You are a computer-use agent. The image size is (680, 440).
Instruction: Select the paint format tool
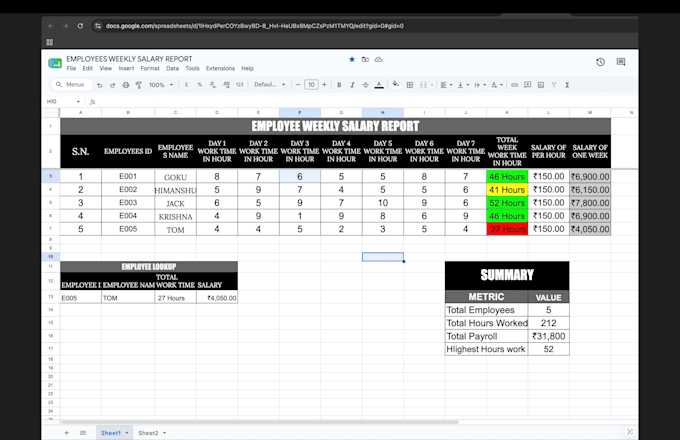click(139, 85)
